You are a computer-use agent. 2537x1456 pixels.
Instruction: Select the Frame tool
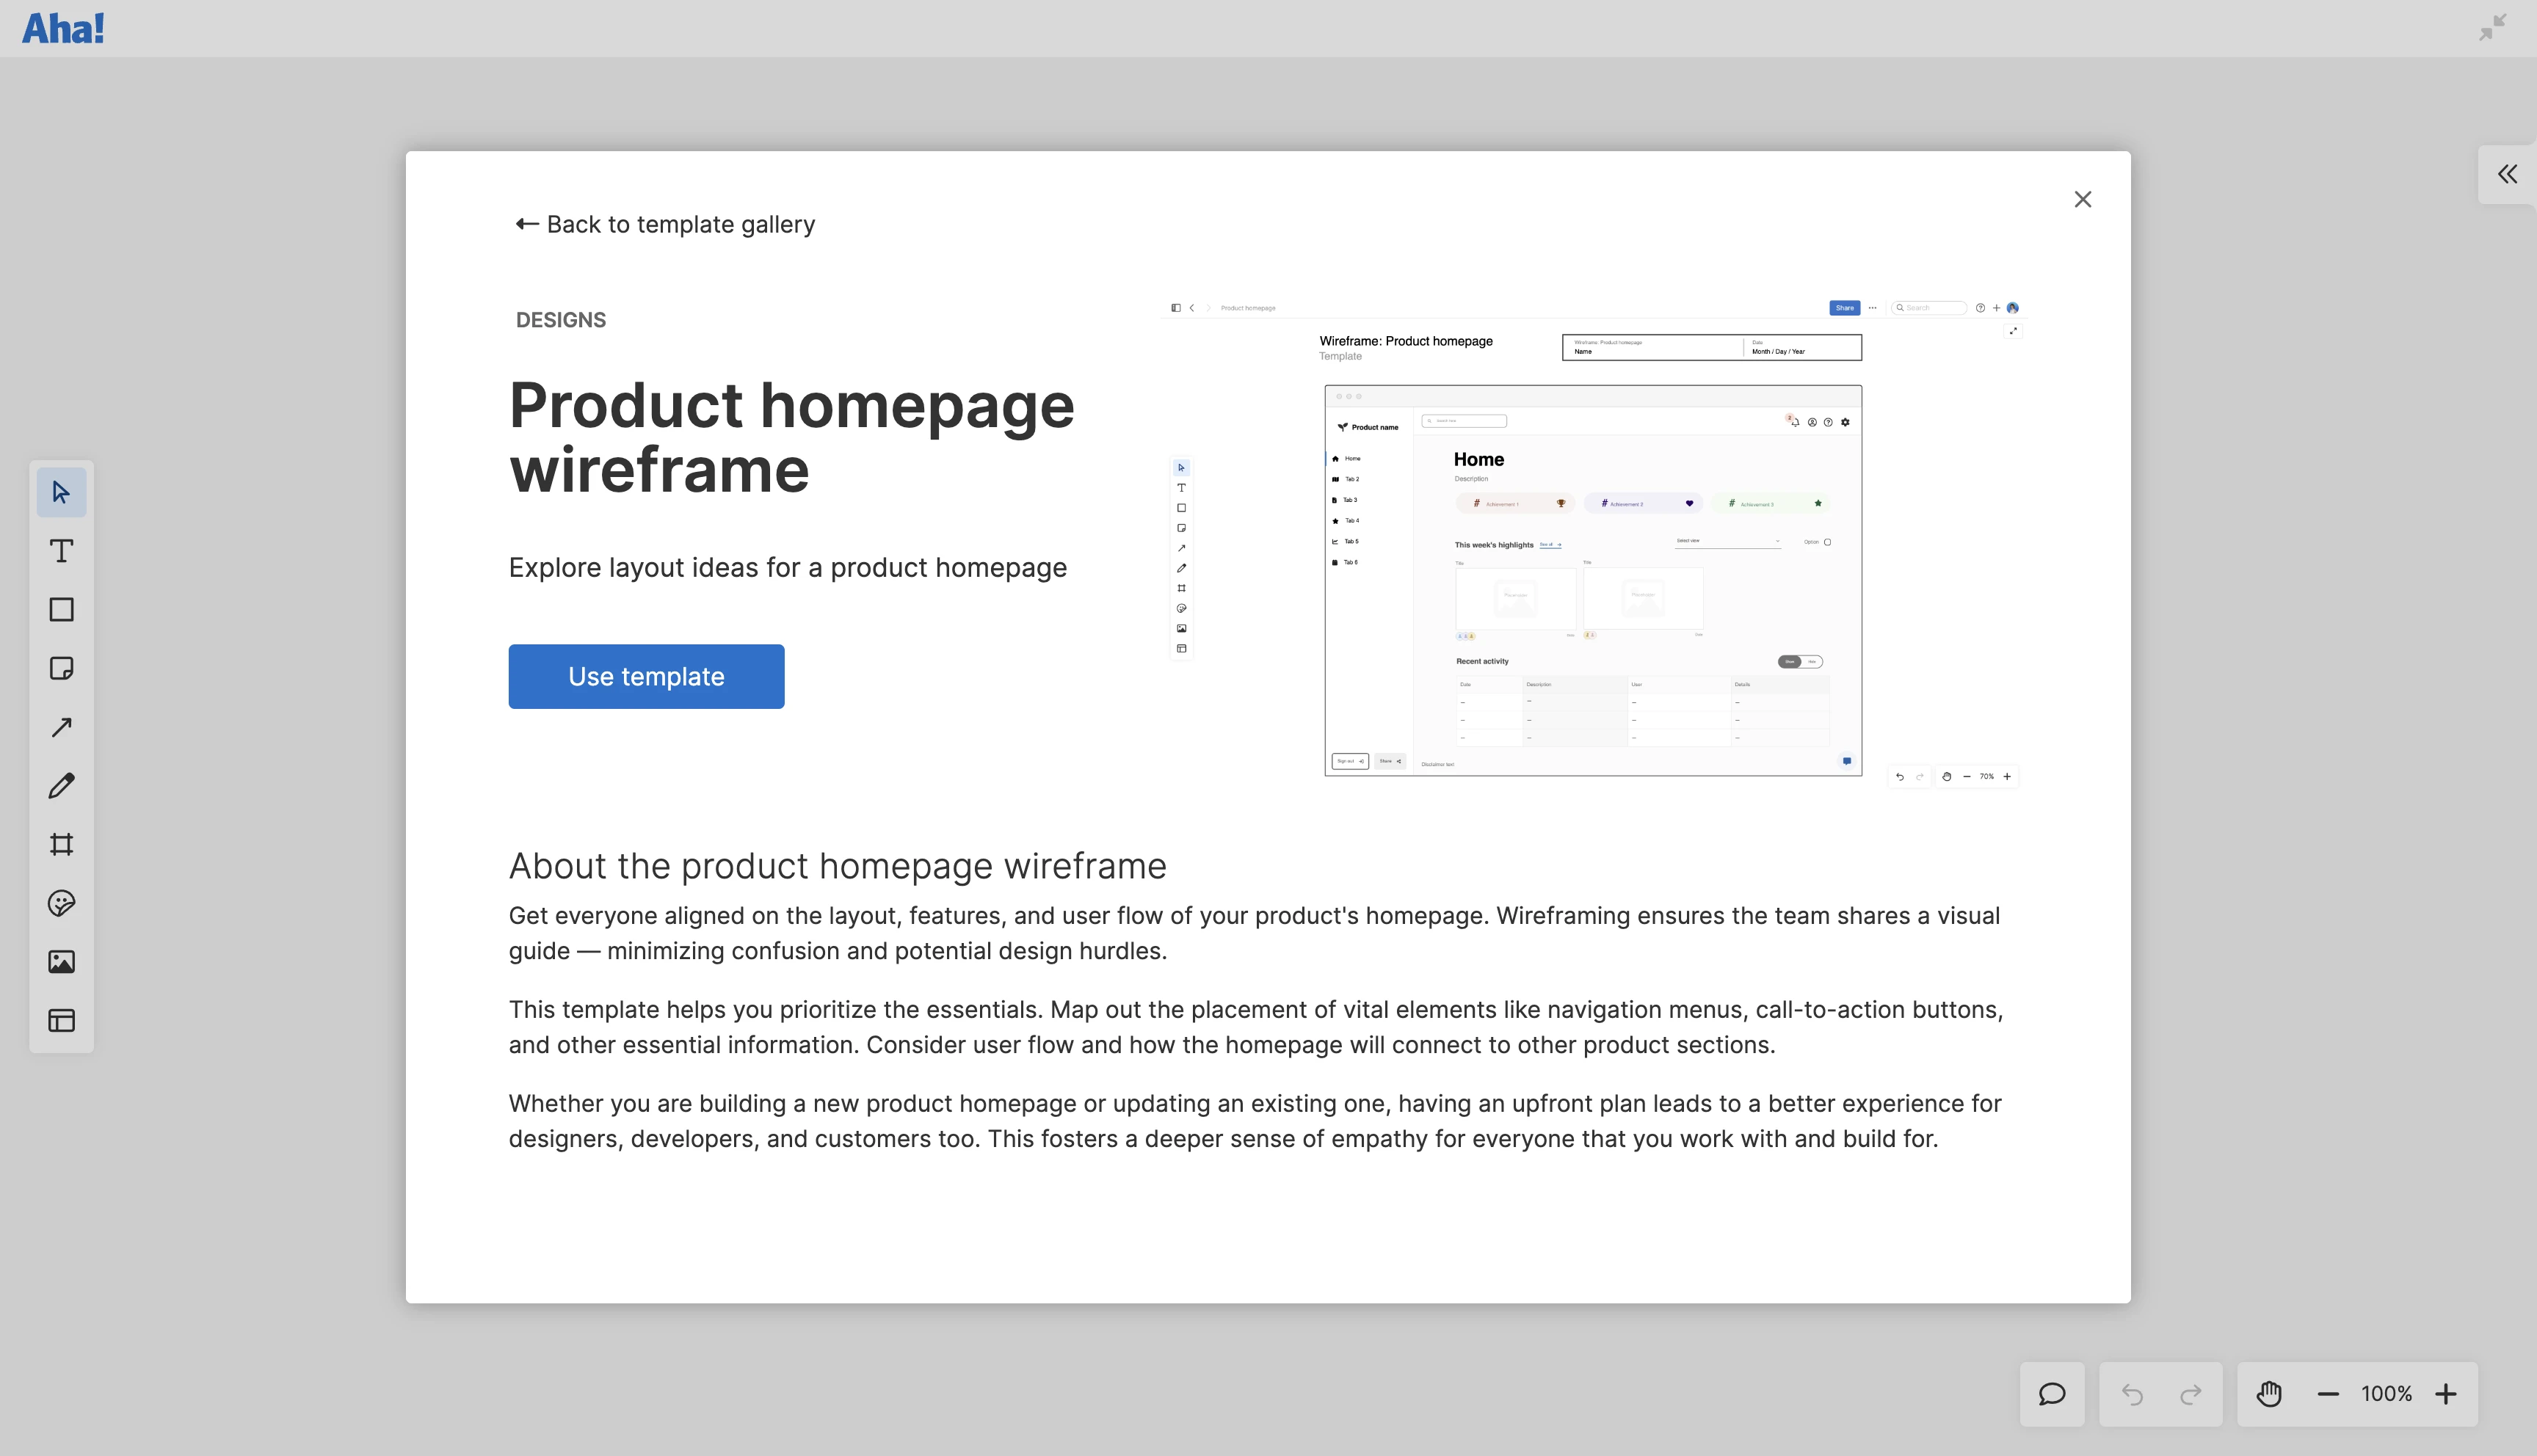[61, 844]
